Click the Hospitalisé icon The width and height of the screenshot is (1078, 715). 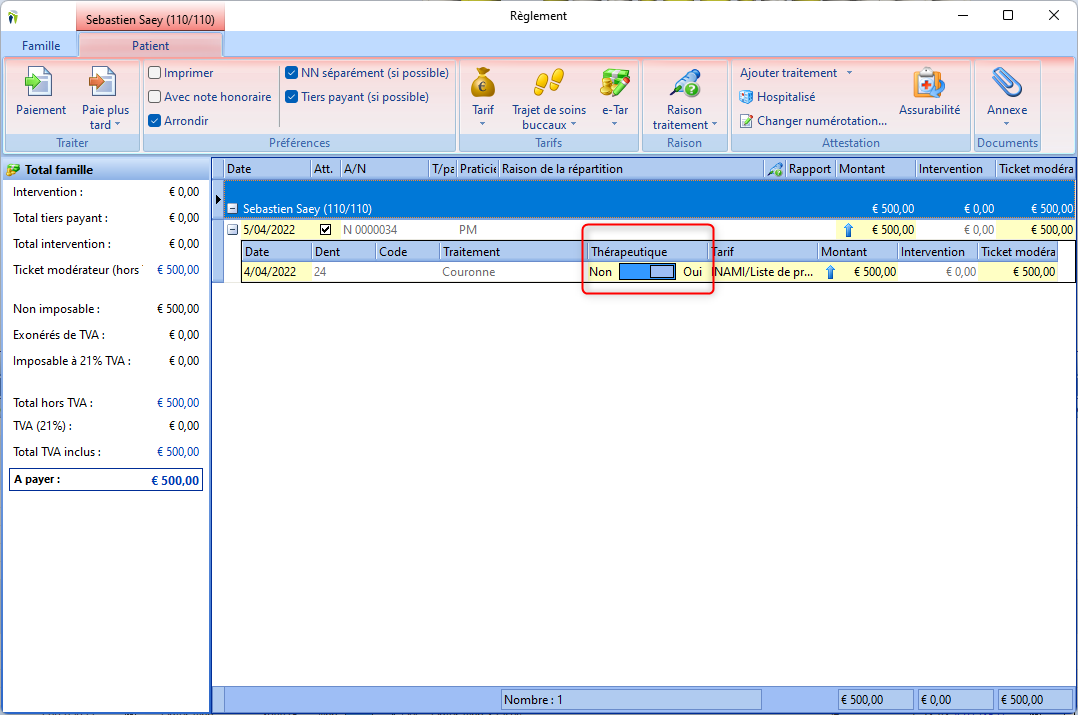(746, 97)
